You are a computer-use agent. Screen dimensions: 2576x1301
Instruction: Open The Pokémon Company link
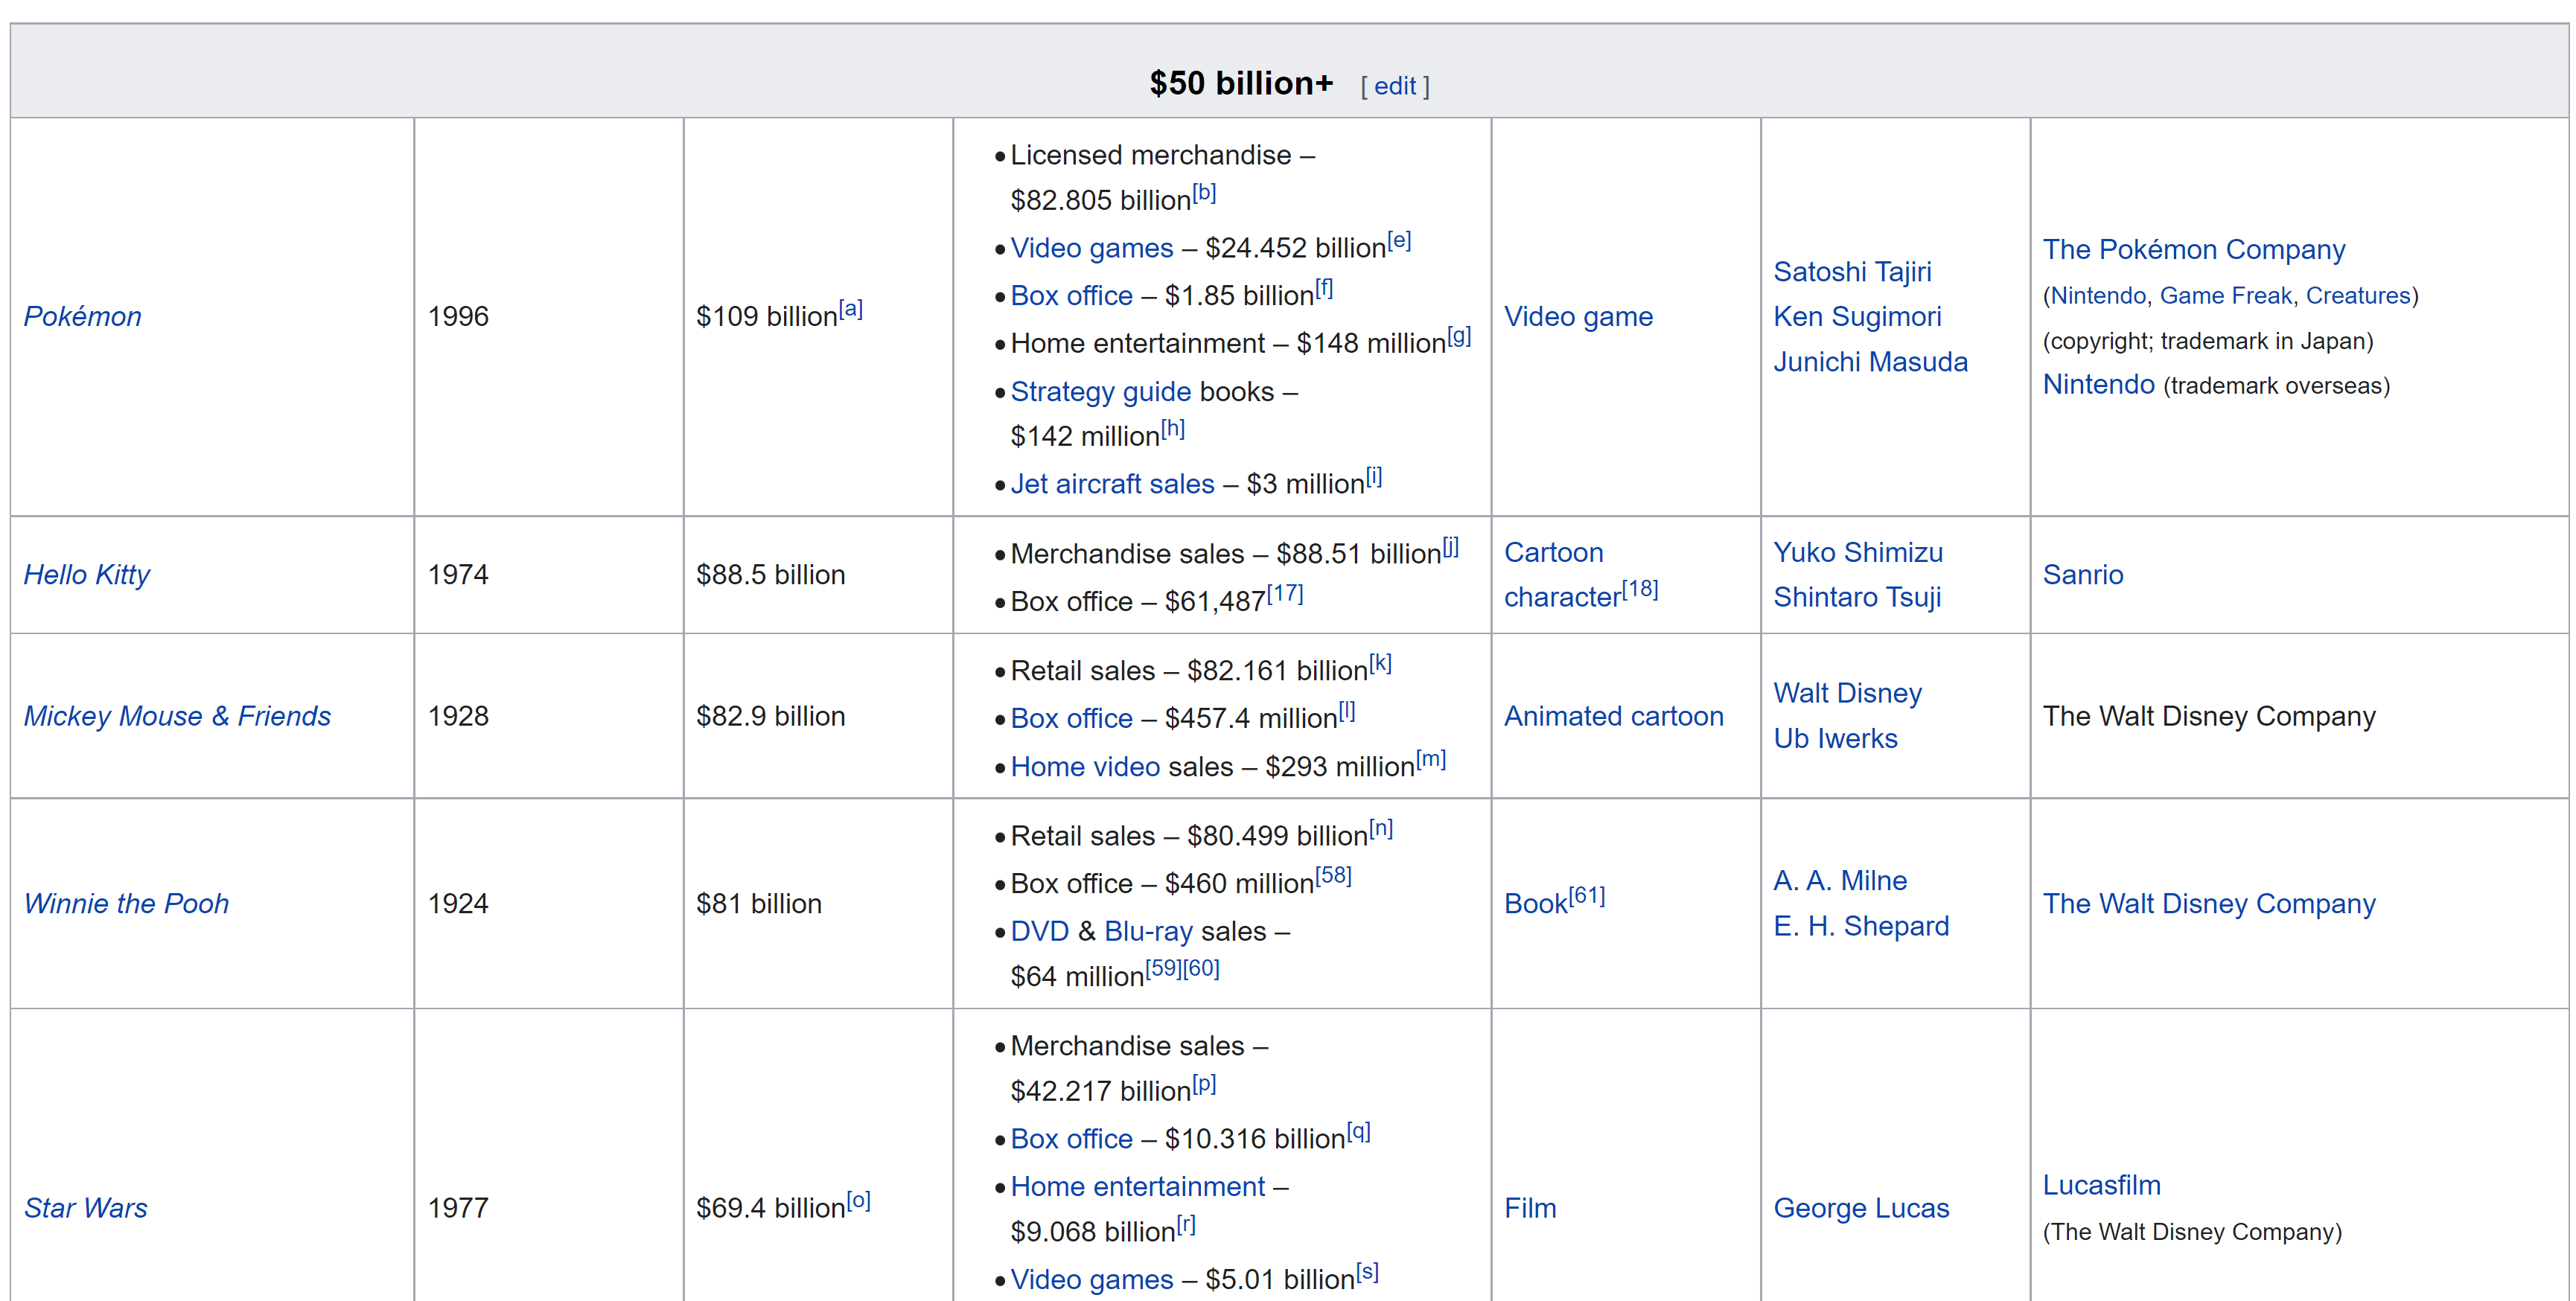2193,249
